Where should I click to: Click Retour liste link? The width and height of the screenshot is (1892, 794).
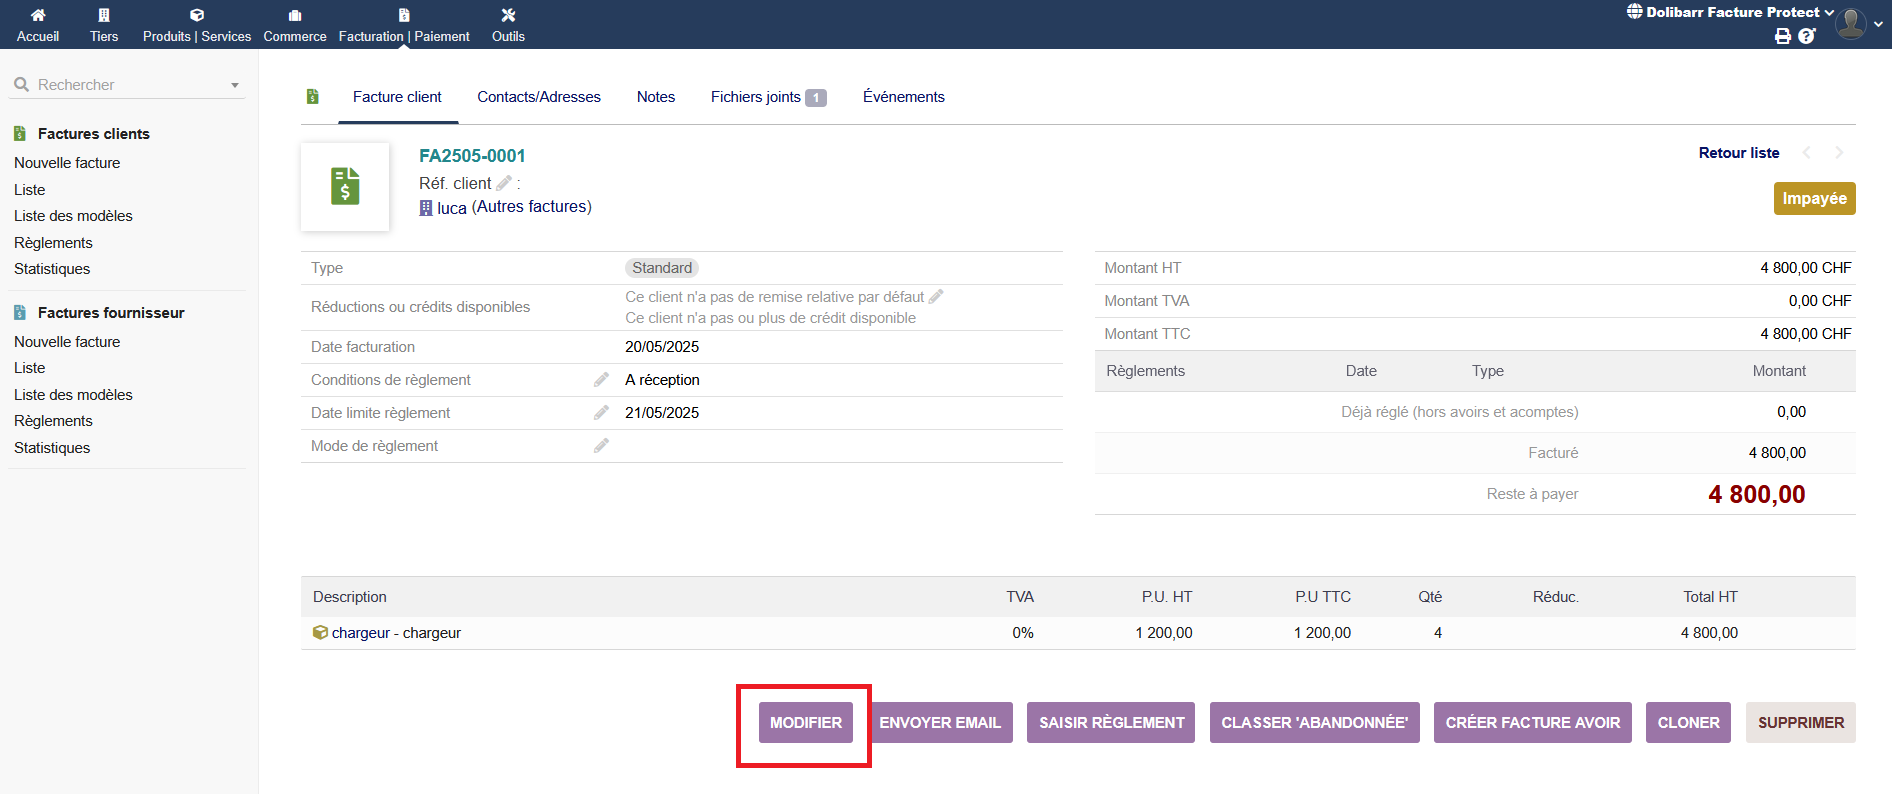pyautogui.click(x=1738, y=153)
